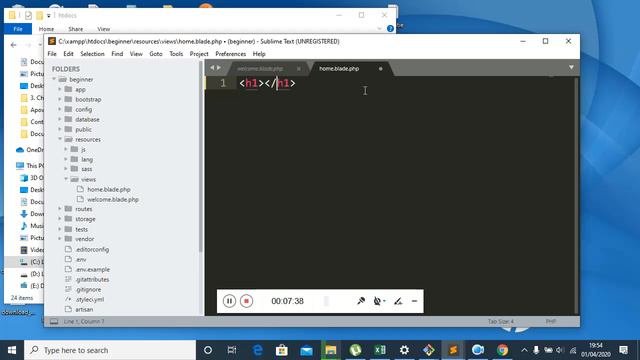
Task: Open the .styleci.yml file
Action: pyautogui.click(x=90, y=299)
